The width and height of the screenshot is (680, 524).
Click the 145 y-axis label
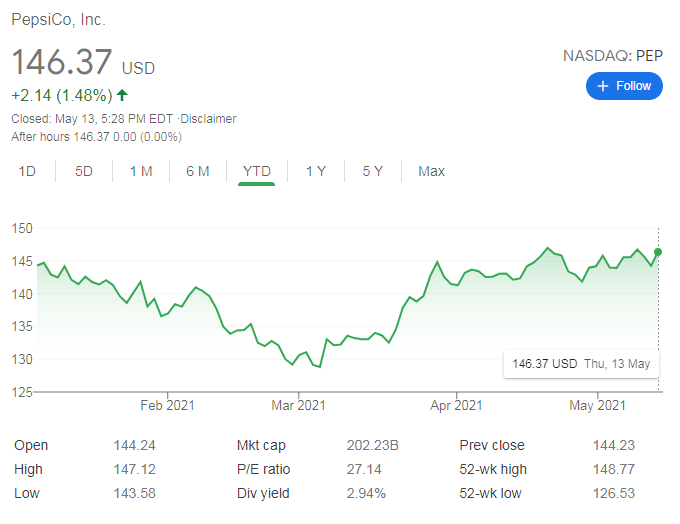point(22,261)
